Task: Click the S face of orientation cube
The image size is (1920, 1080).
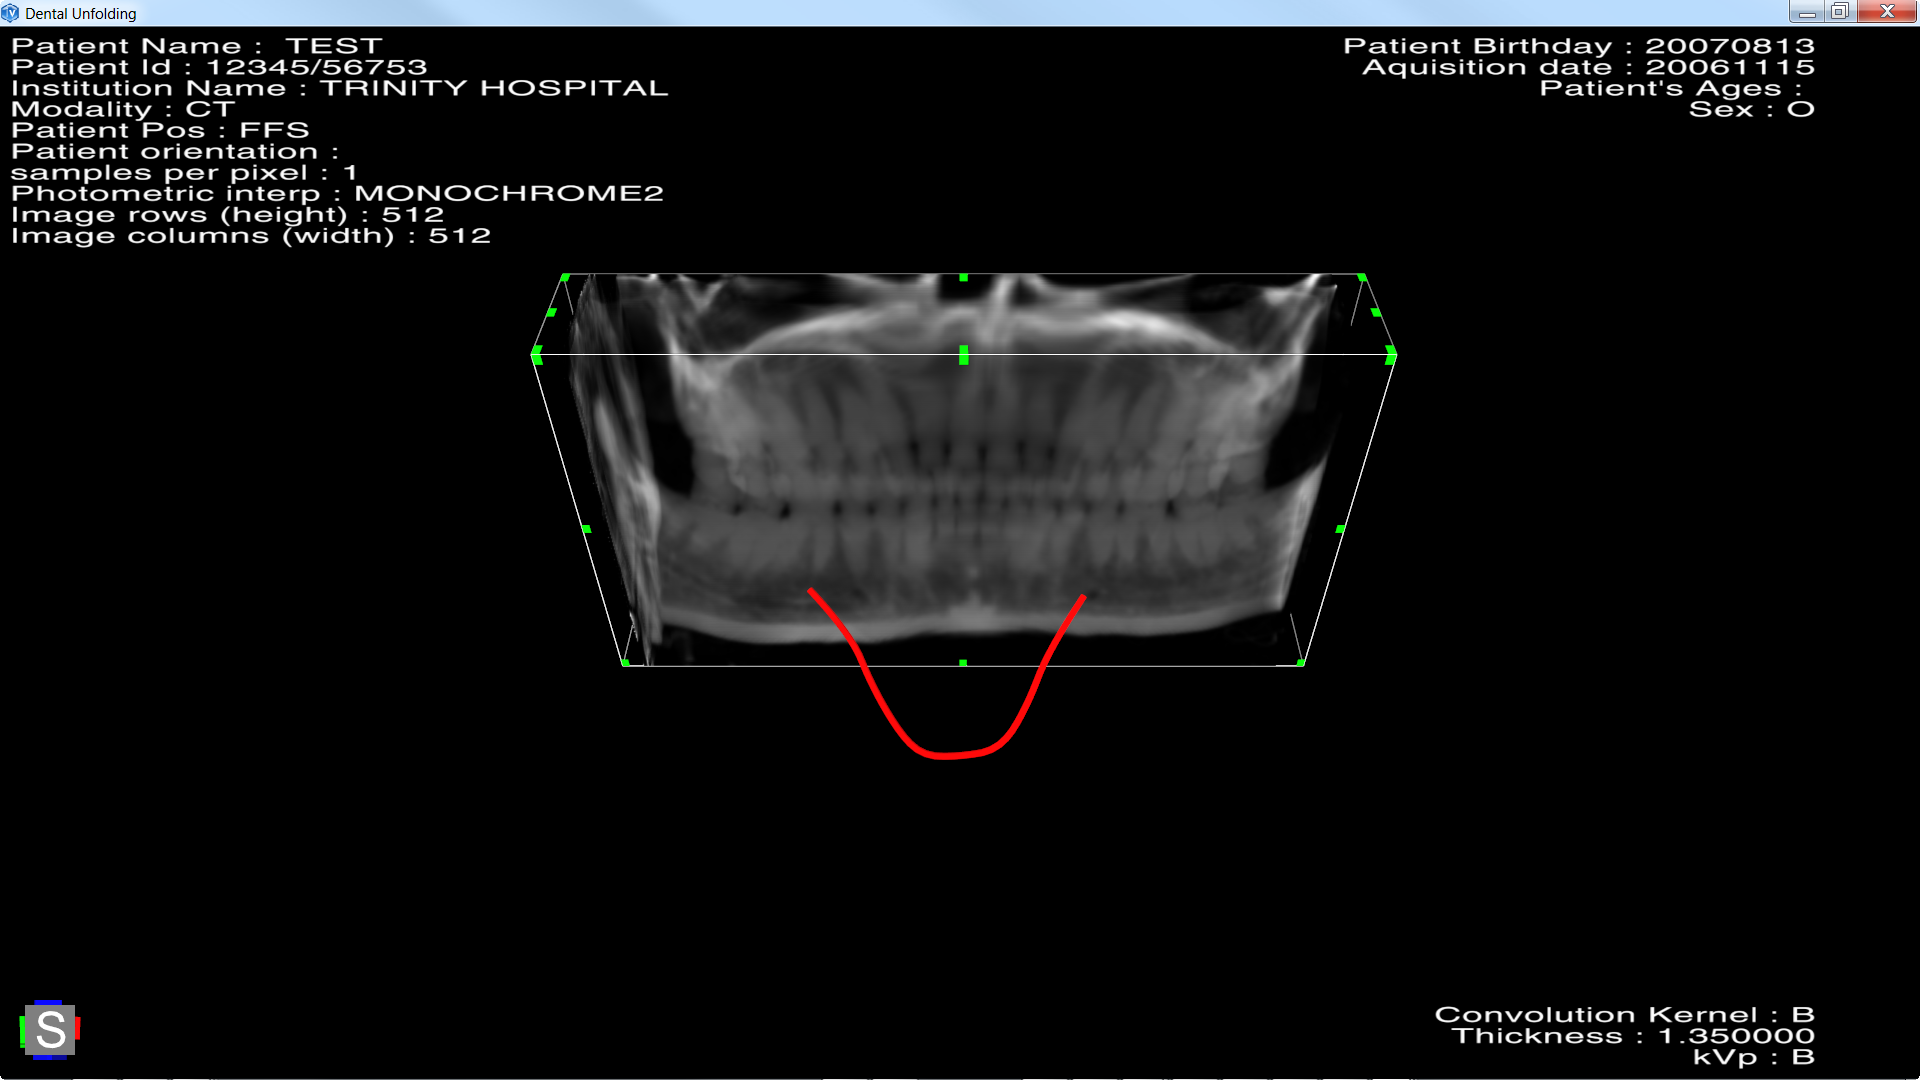Action: click(x=50, y=1030)
